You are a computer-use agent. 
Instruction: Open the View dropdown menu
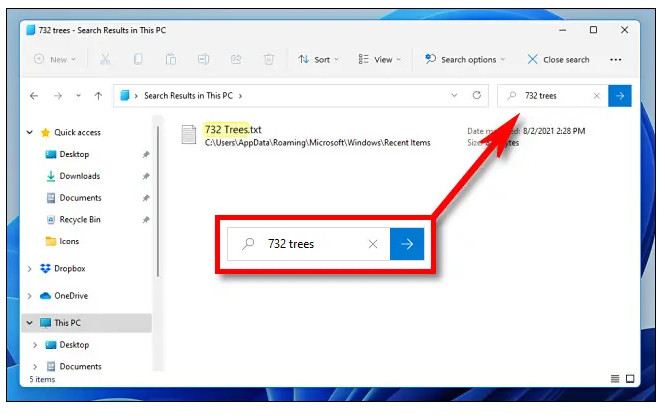pyautogui.click(x=378, y=60)
